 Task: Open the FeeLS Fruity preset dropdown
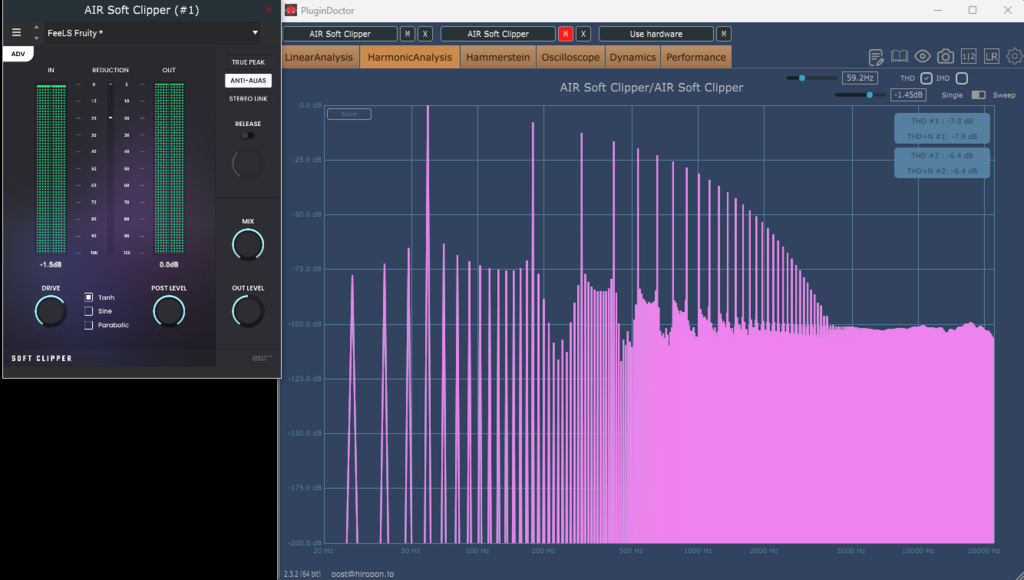click(153, 33)
